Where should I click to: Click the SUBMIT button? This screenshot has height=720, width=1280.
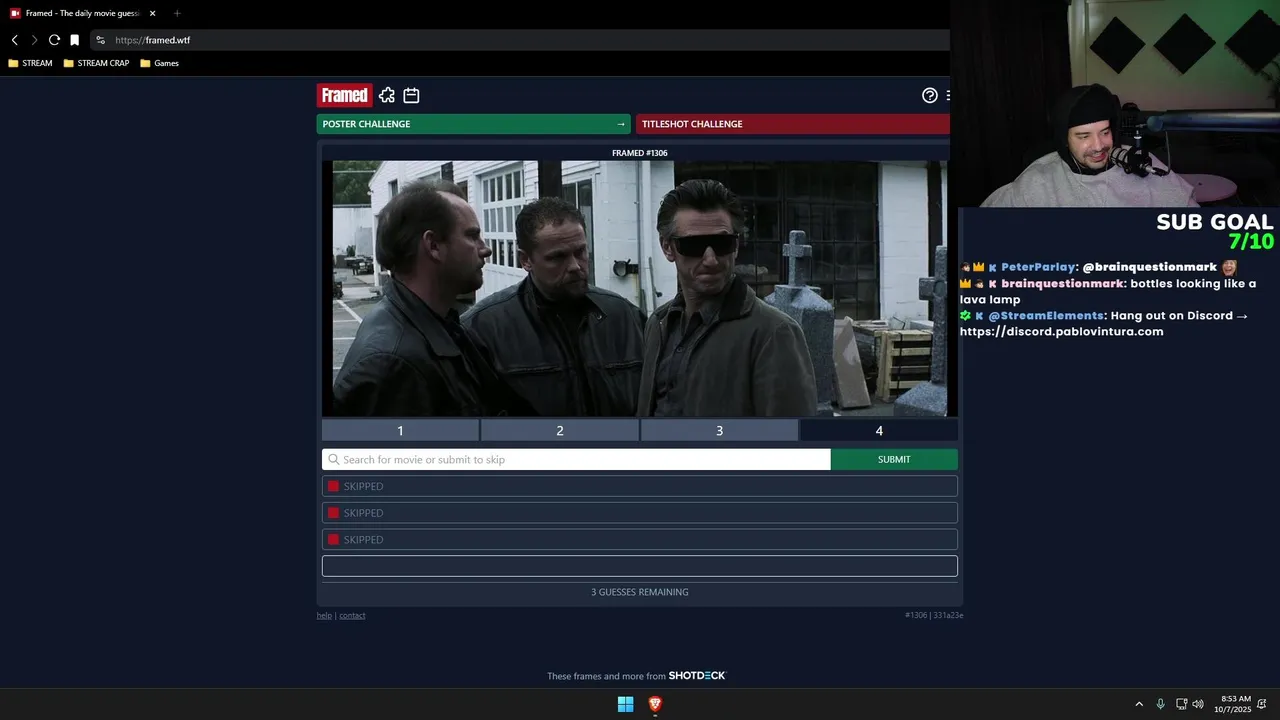coord(894,459)
